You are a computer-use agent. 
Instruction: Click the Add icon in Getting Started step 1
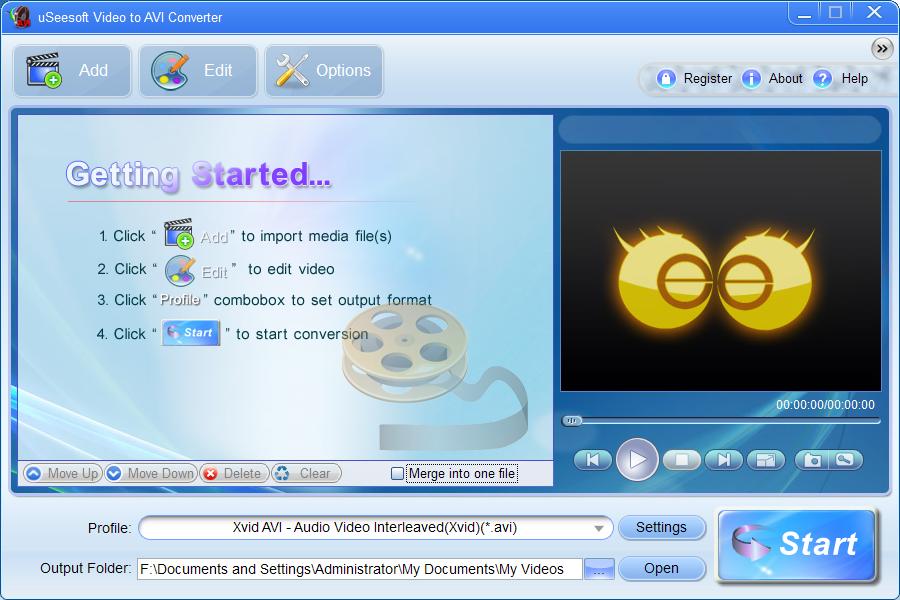[179, 233]
